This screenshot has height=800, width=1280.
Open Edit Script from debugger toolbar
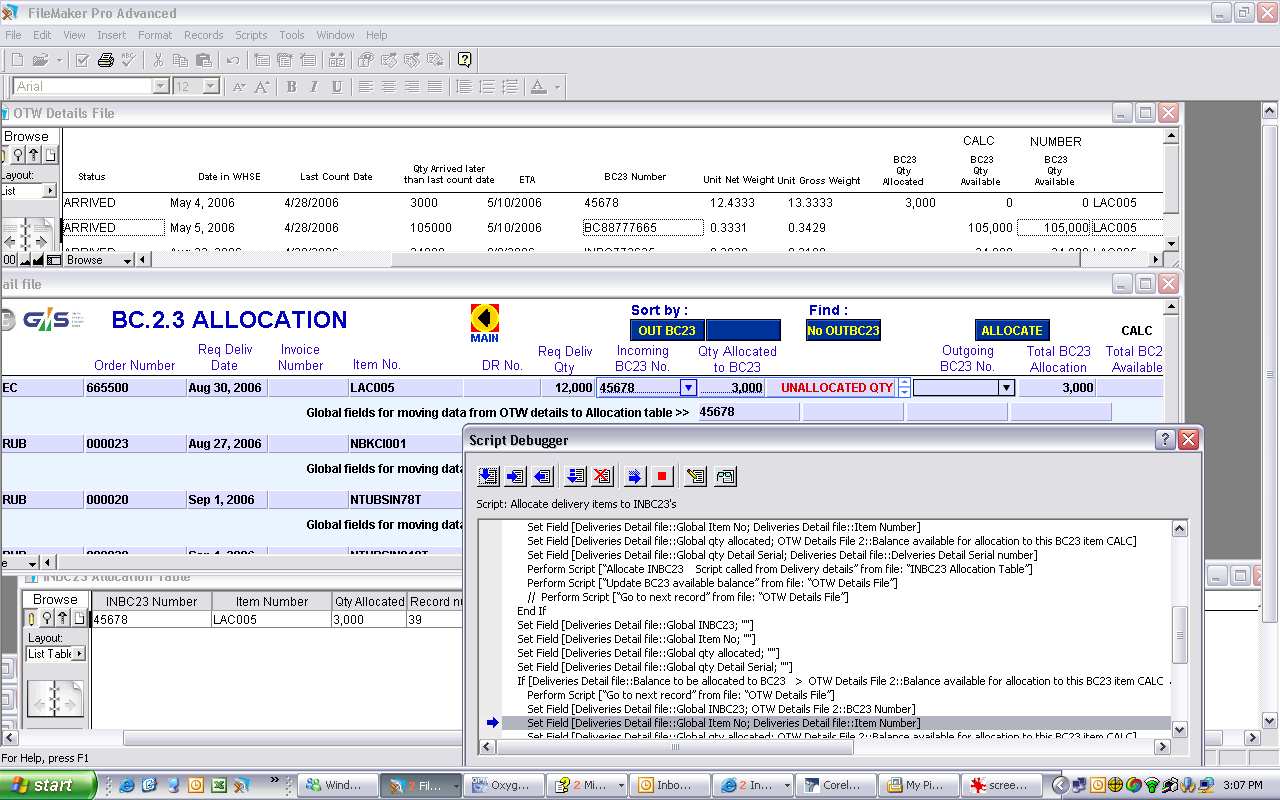[x=696, y=476]
